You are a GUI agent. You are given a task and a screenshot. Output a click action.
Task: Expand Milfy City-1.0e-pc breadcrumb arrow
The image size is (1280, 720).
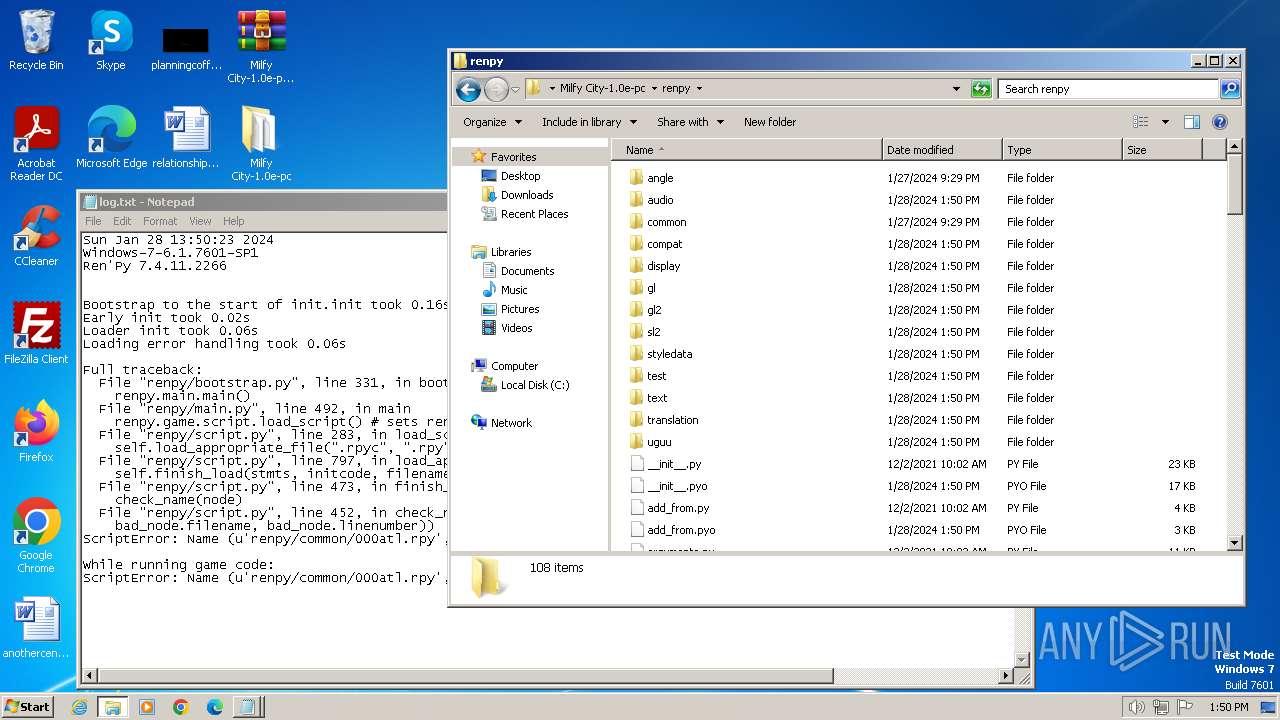click(x=654, y=88)
